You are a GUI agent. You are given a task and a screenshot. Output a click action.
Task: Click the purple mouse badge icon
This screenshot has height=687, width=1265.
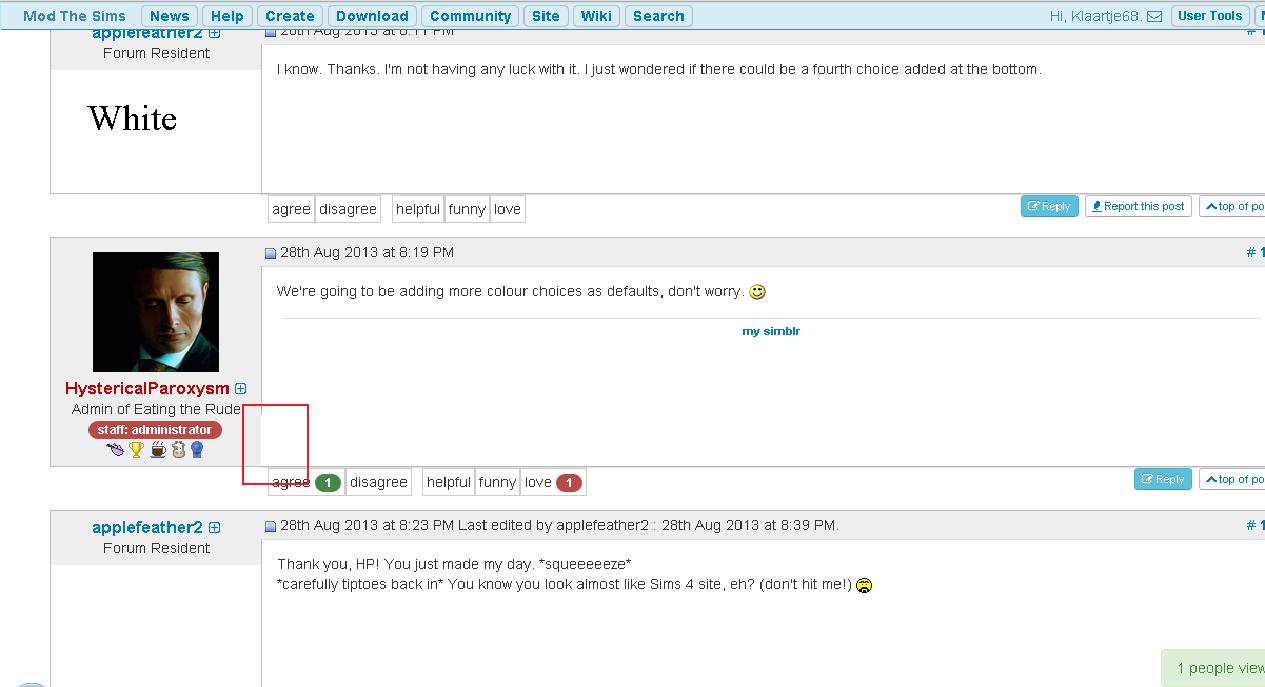pos(114,449)
